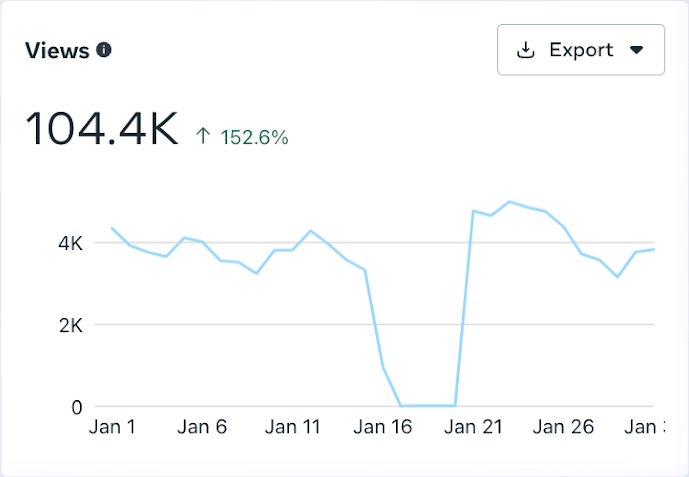Select the Jan 11 date label
This screenshot has height=477, width=689.
(293, 427)
